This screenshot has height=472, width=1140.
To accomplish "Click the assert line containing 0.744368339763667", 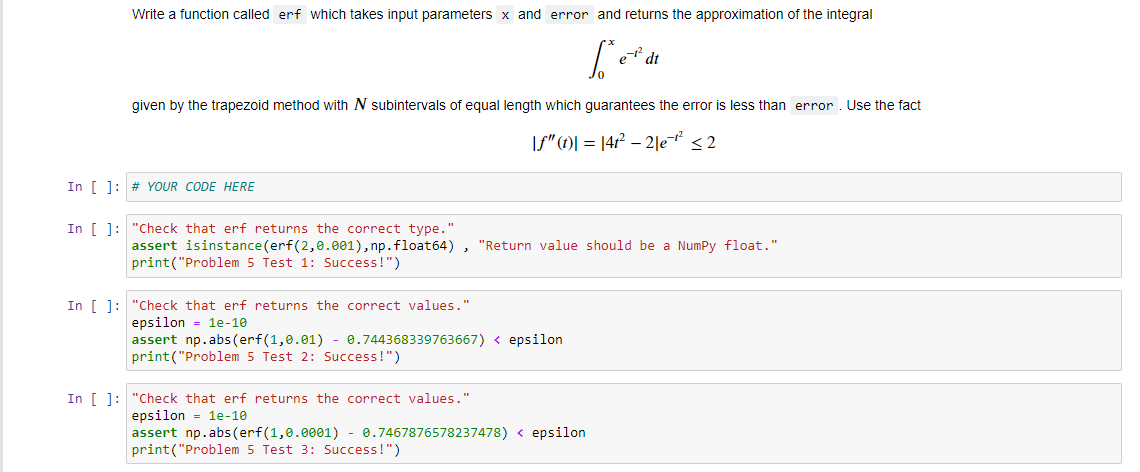I will (x=347, y=340).
